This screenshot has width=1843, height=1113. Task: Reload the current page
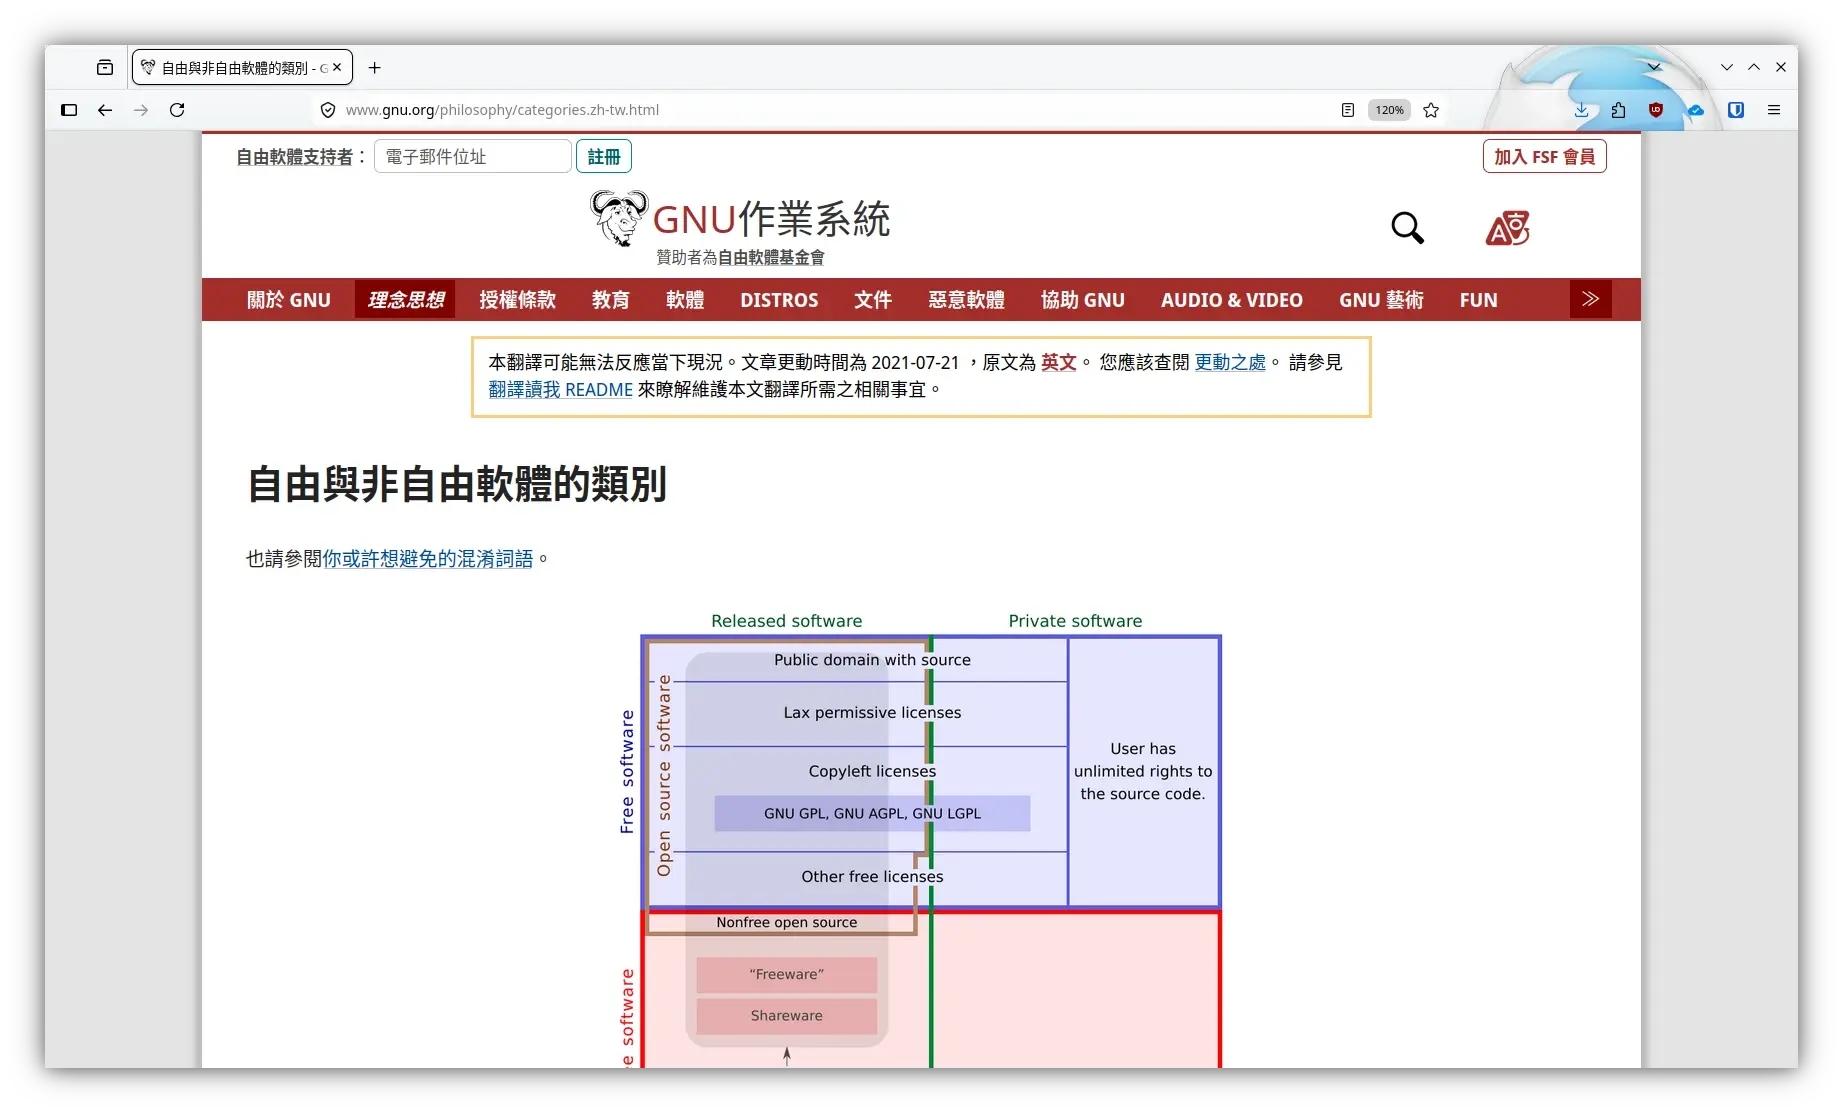[x=177, y=110]
